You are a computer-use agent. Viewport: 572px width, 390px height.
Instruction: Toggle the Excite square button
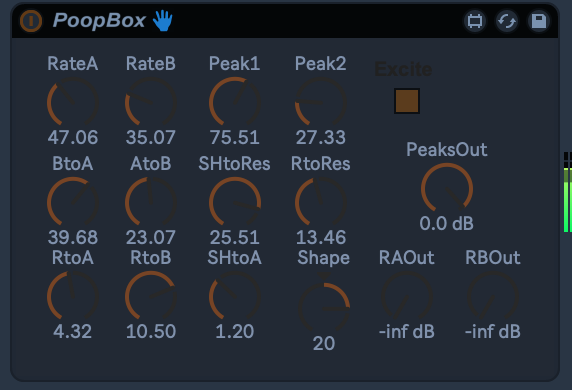tap(407, 101)
